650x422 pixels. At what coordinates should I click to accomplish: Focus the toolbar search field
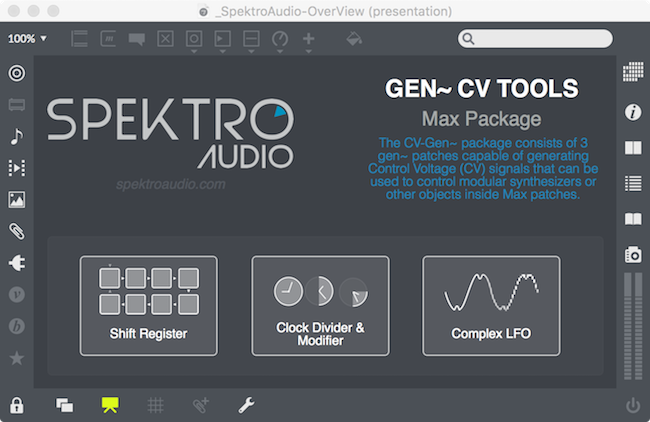(535, 39)
